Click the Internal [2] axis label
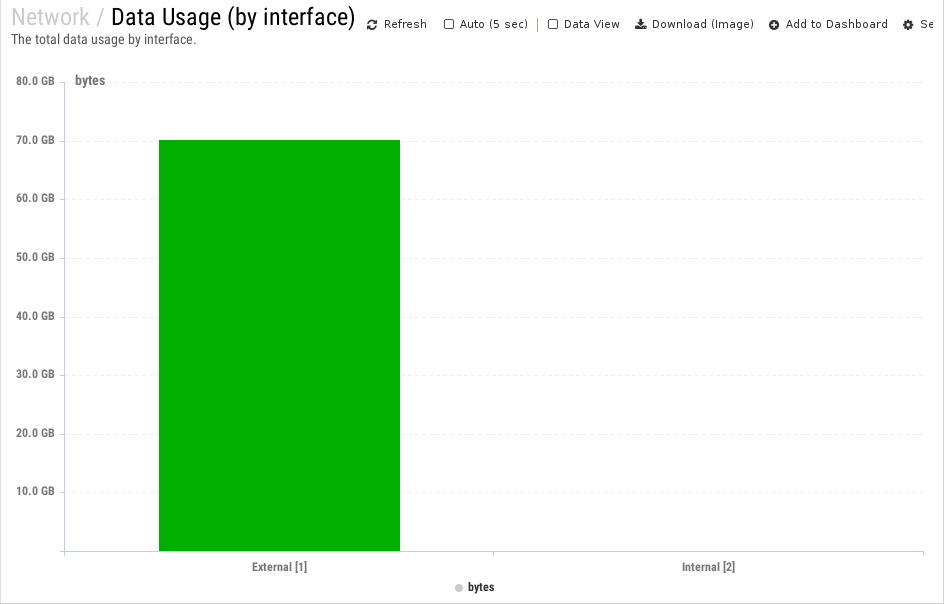Viewport: 944px width, 604px height. coord(708,567)
